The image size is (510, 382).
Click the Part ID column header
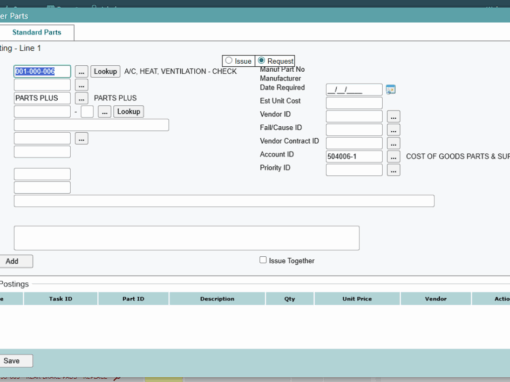point(133,299)
